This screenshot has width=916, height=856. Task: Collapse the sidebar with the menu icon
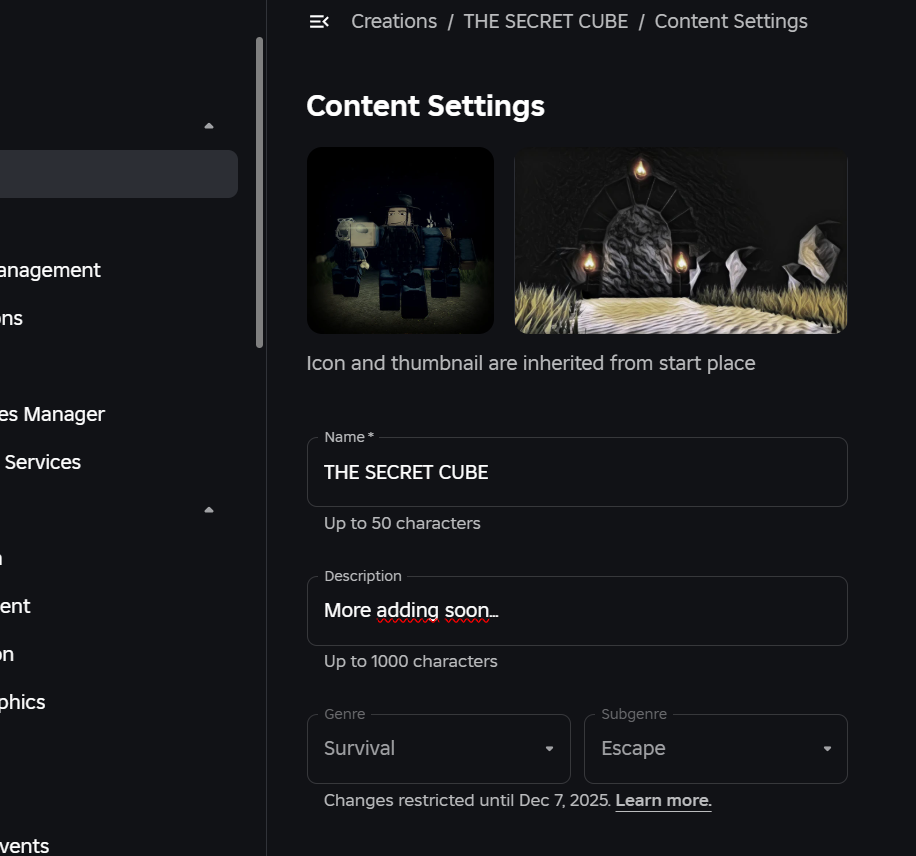319,22
